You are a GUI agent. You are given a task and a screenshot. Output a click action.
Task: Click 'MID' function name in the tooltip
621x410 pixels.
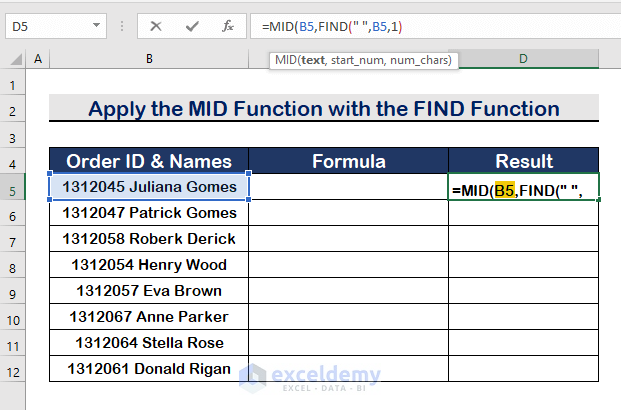point(286,60)
